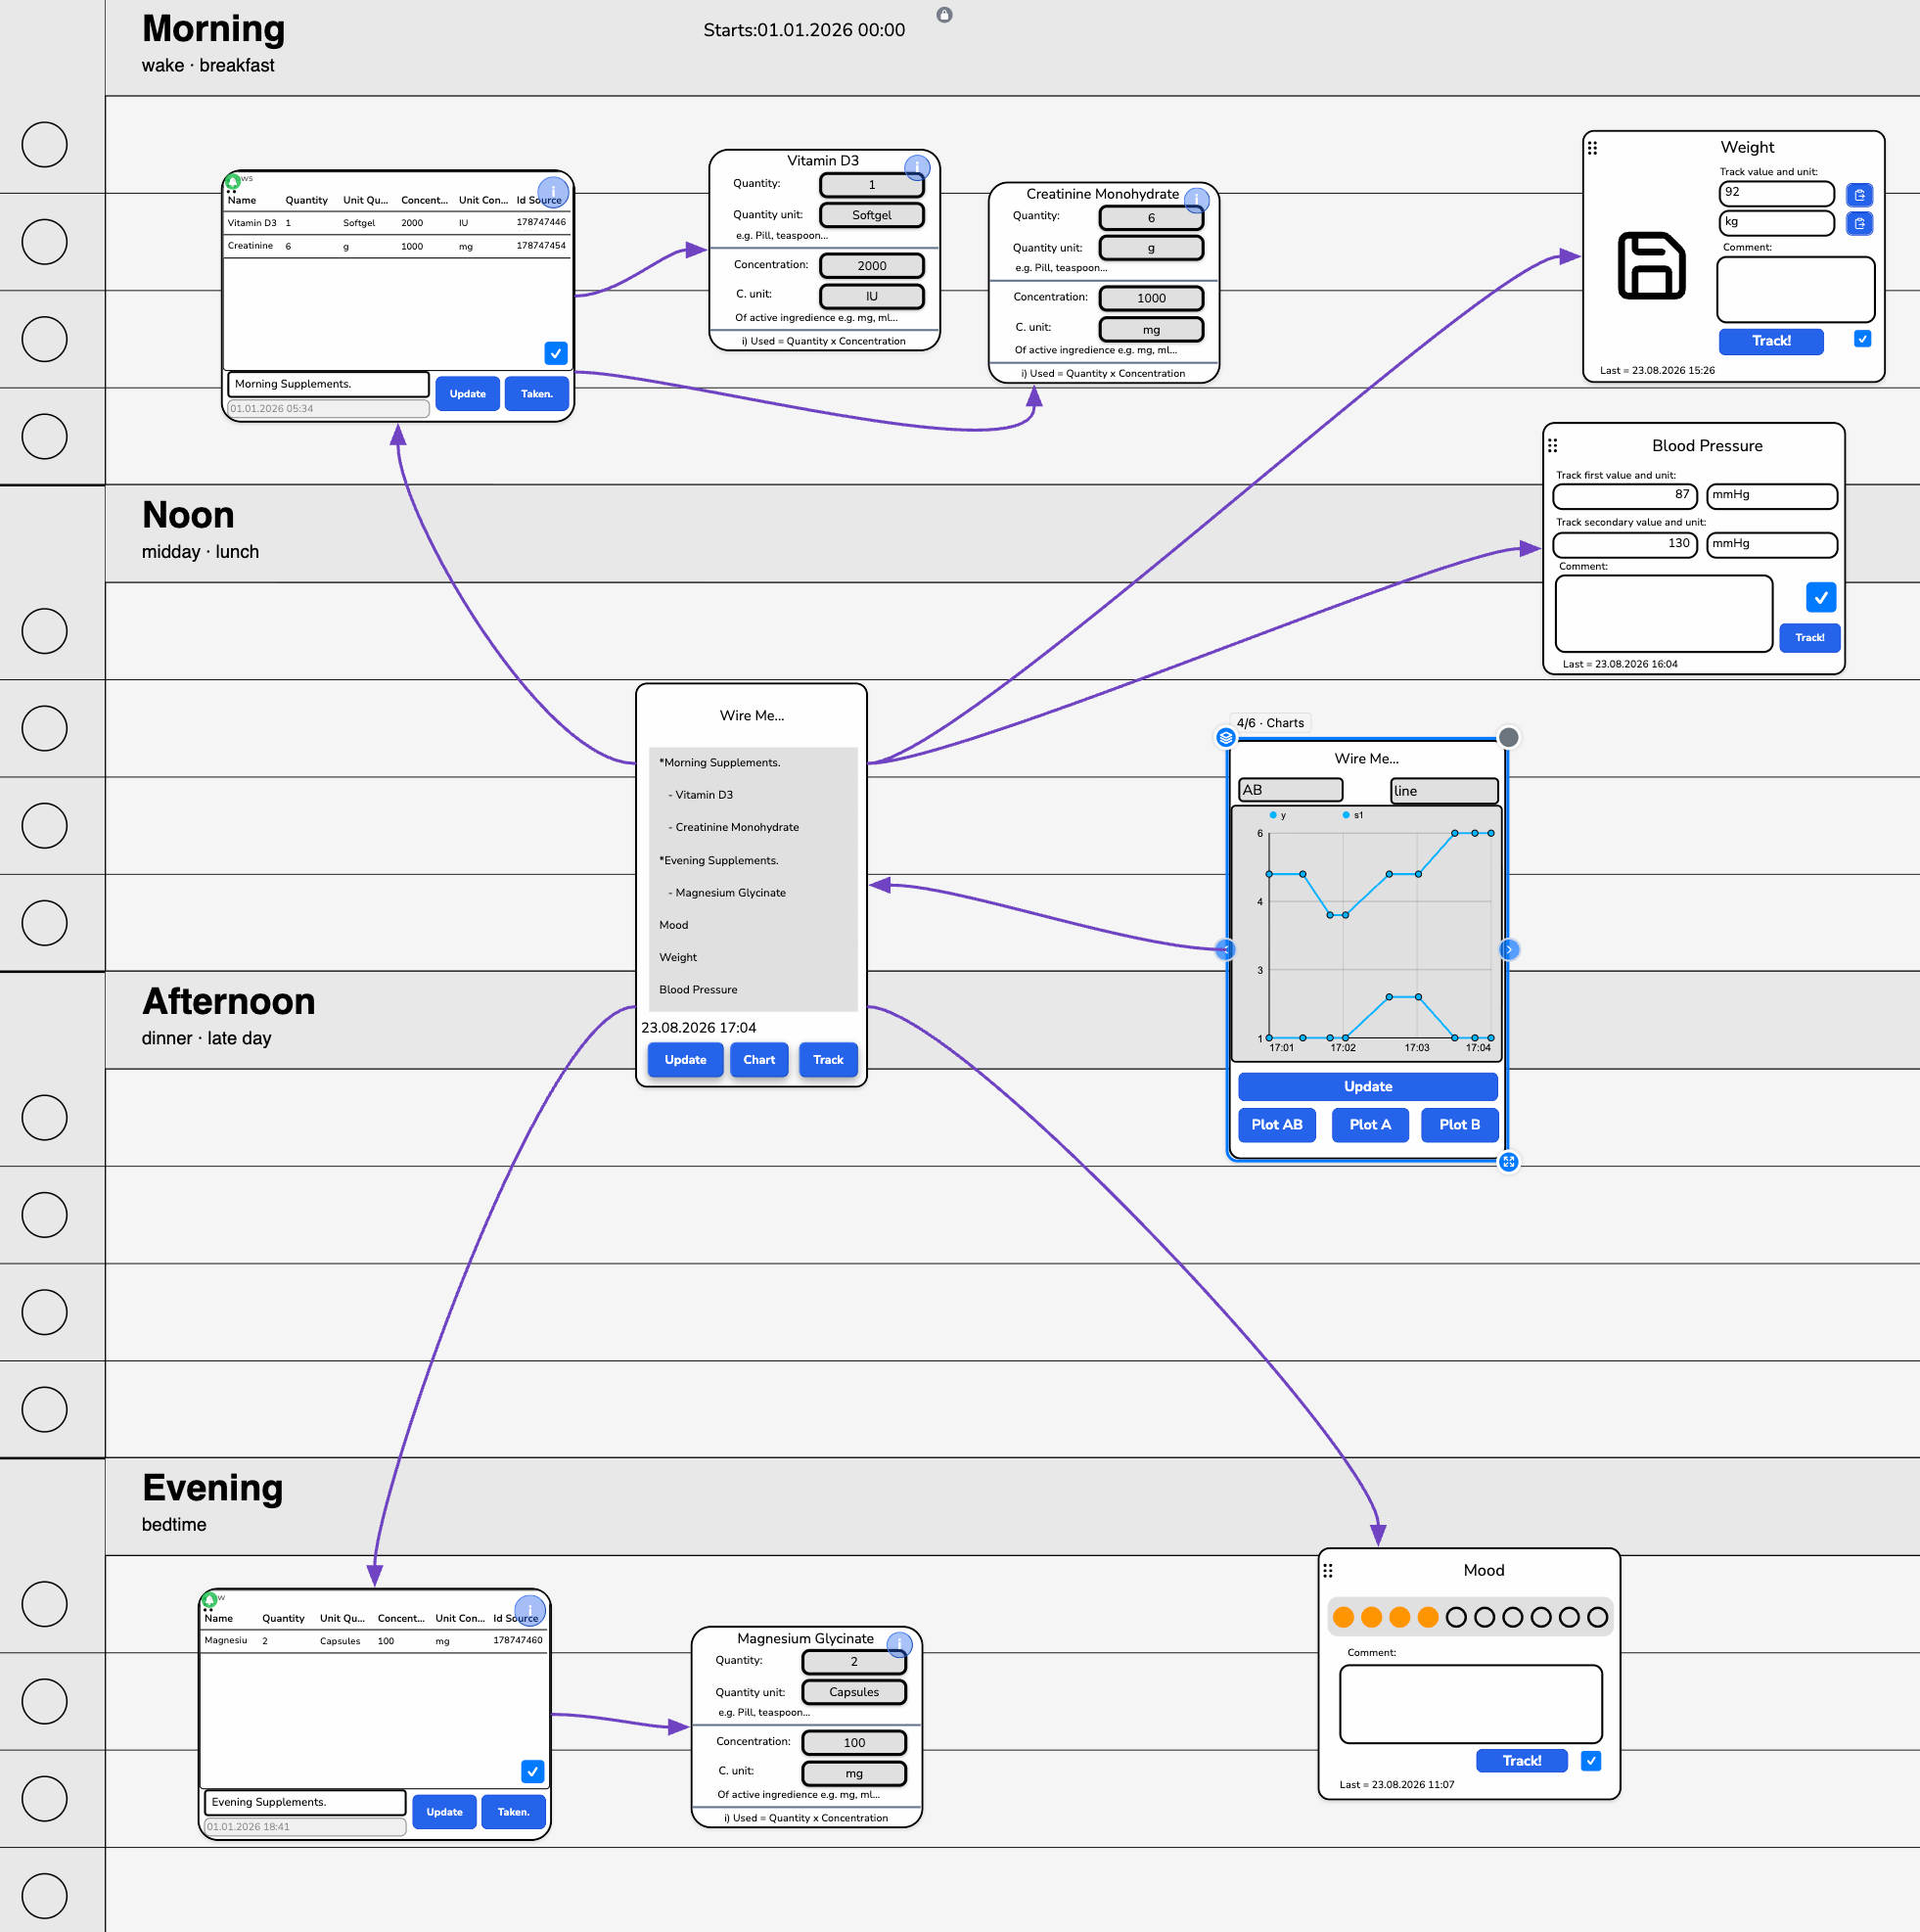The image size is (1920, 1932).
Task: Click the Morning Supplements. name field
Action: (328, 384)
